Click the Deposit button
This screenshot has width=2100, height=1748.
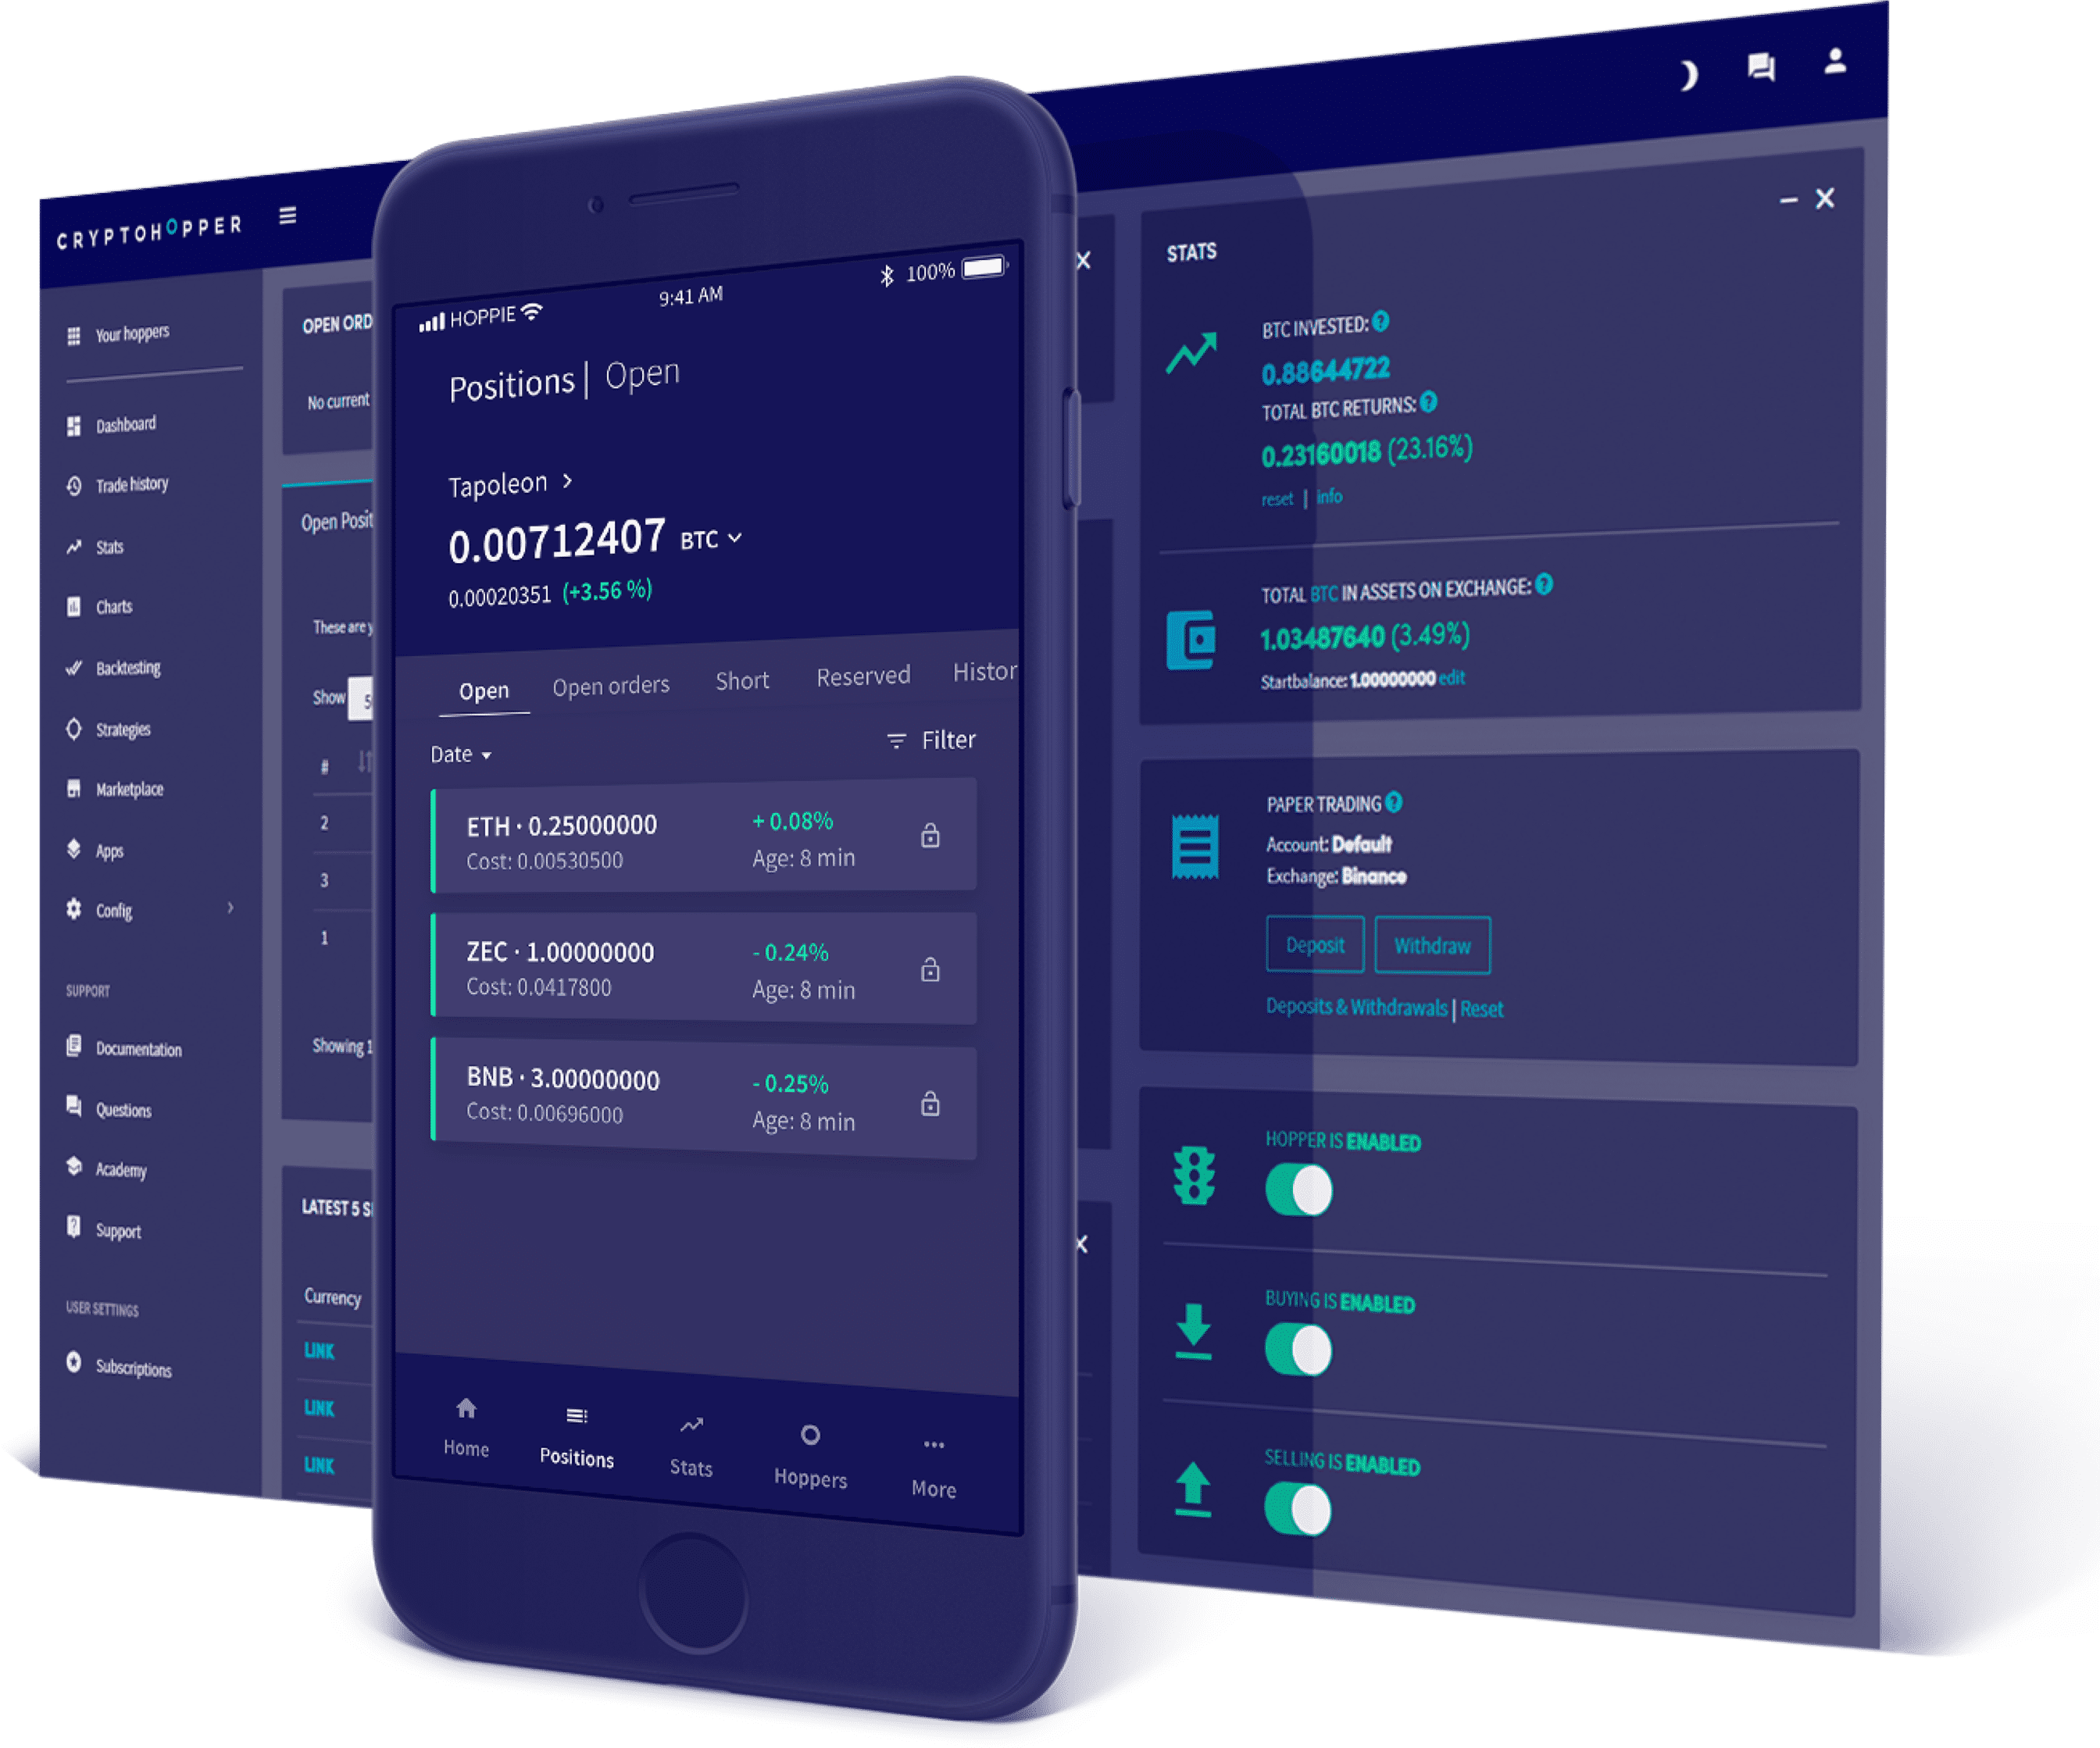click(1313, 942)
